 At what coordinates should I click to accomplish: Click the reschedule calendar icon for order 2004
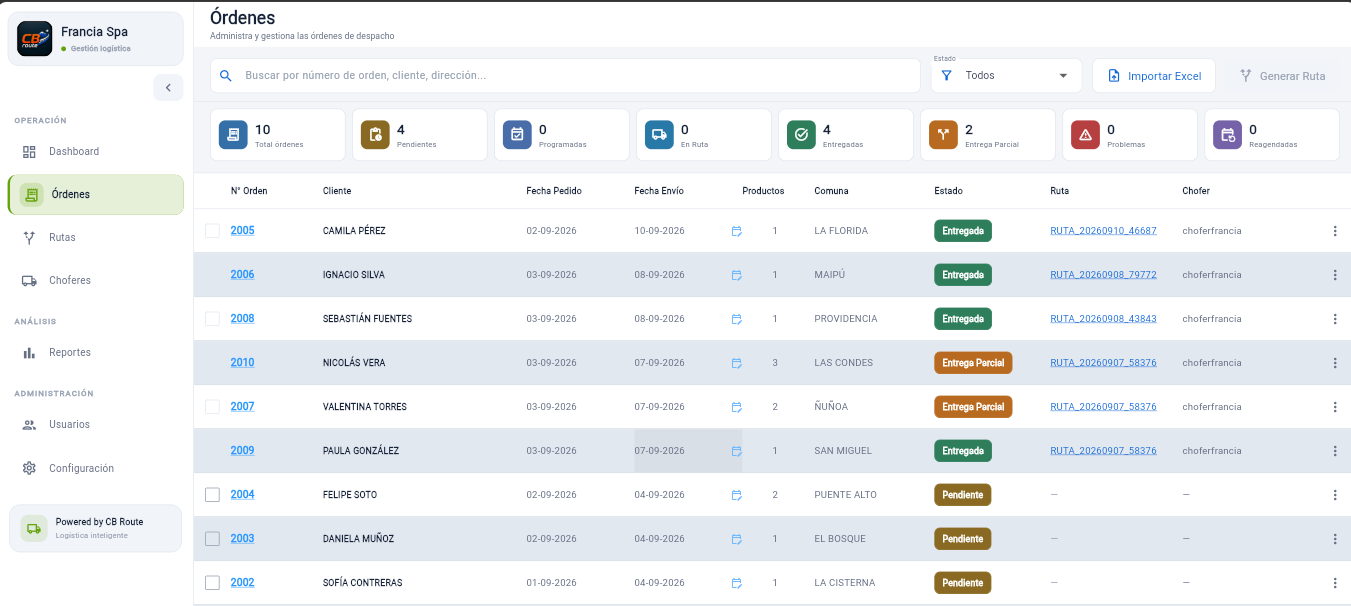click(x=737, y=495)
